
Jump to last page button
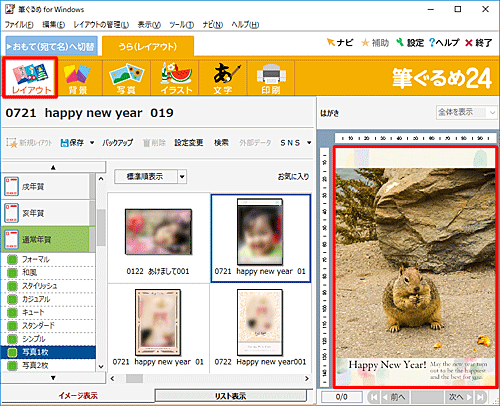480,397
